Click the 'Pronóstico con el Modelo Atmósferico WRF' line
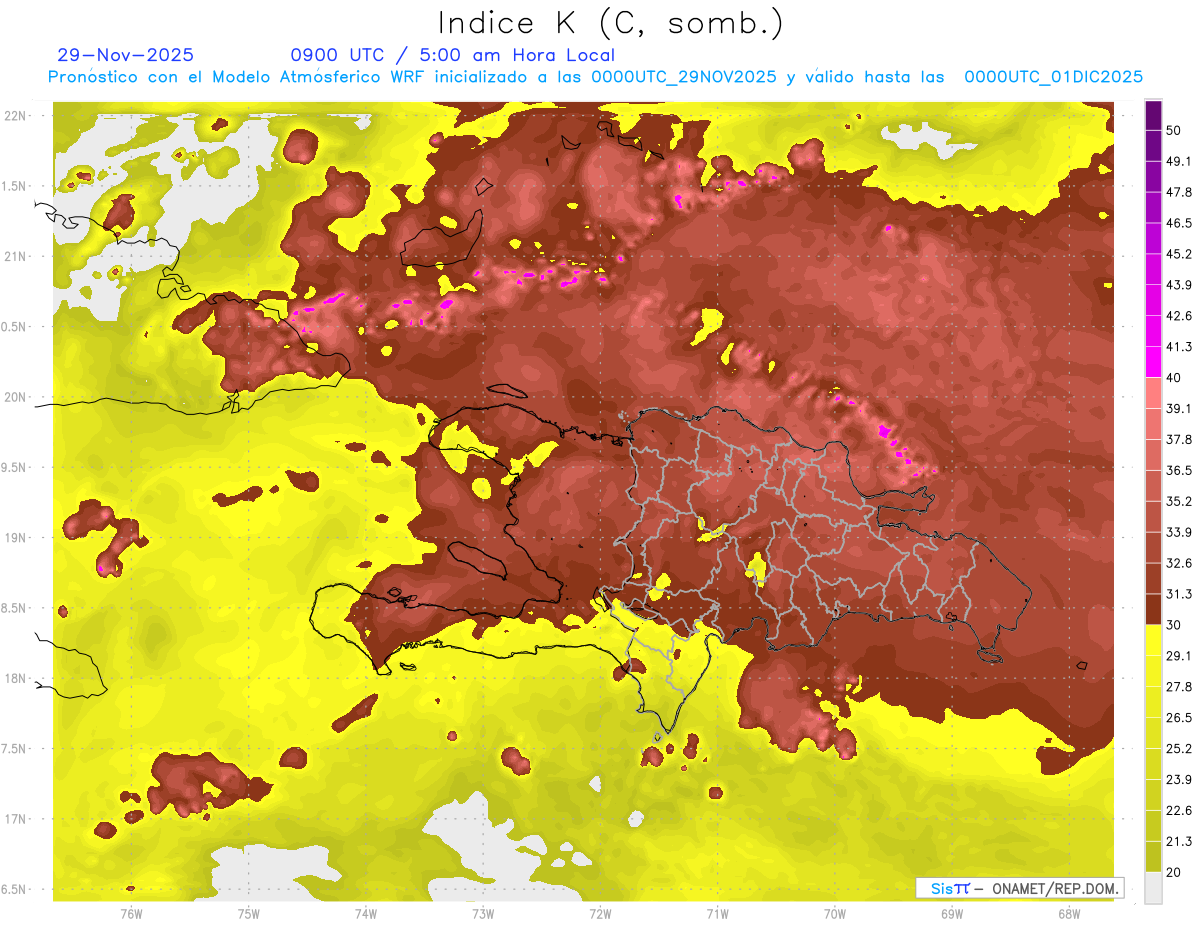This screenshot has width=1200, height=927. click(595, 77)
